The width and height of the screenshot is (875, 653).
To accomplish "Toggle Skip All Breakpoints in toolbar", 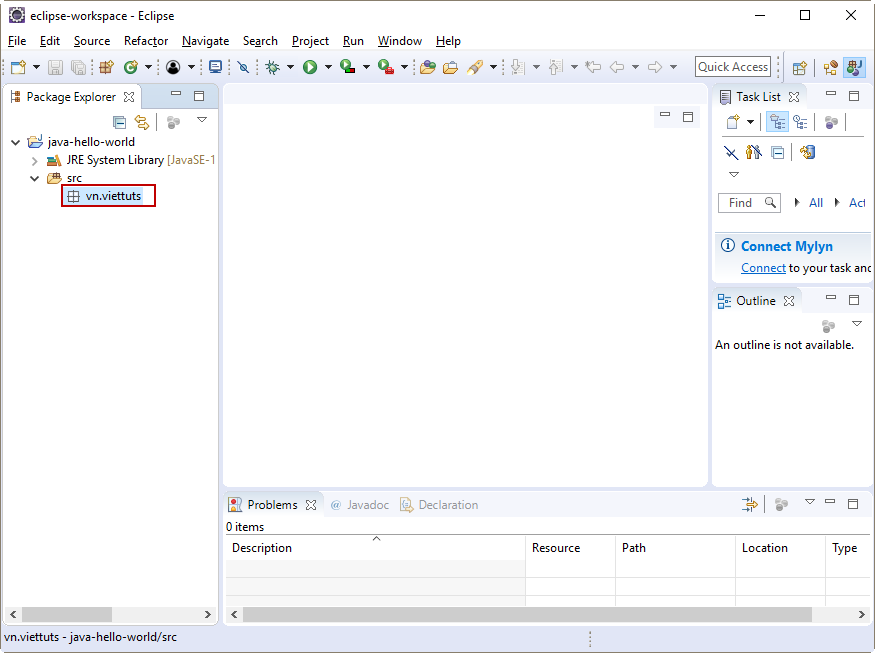I will [243, 68].
